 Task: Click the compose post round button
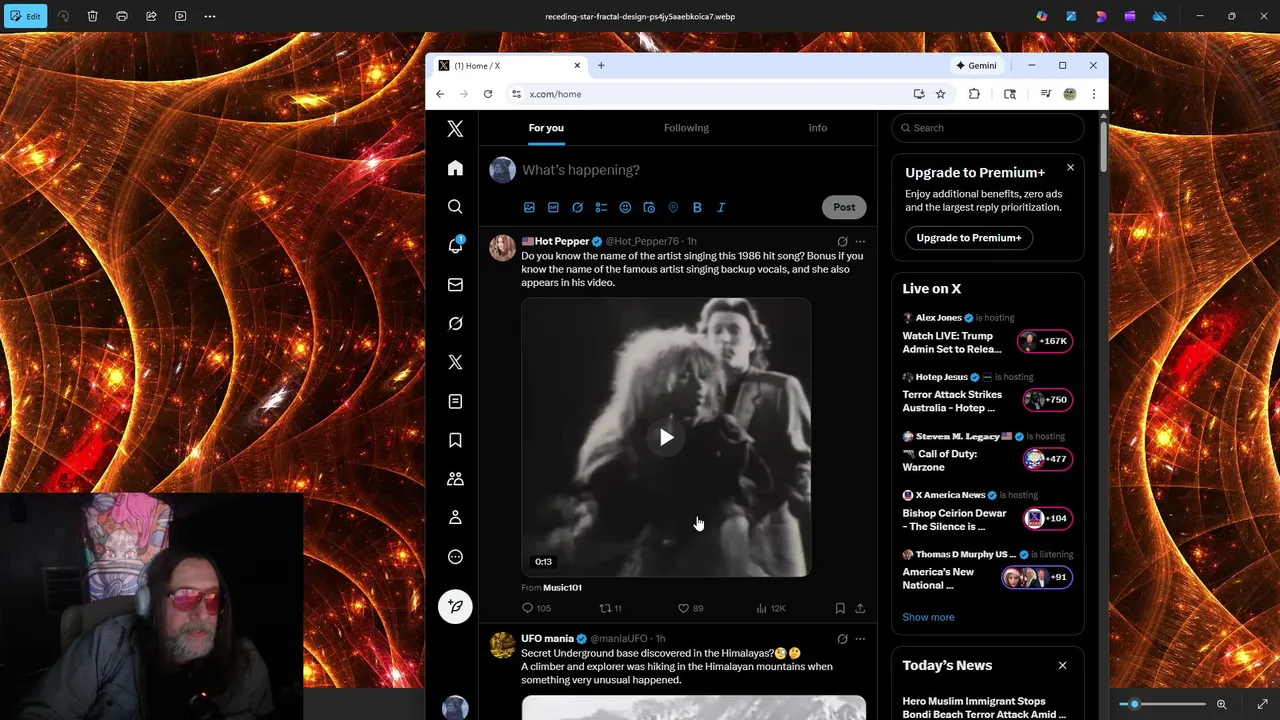coord(455,606)
